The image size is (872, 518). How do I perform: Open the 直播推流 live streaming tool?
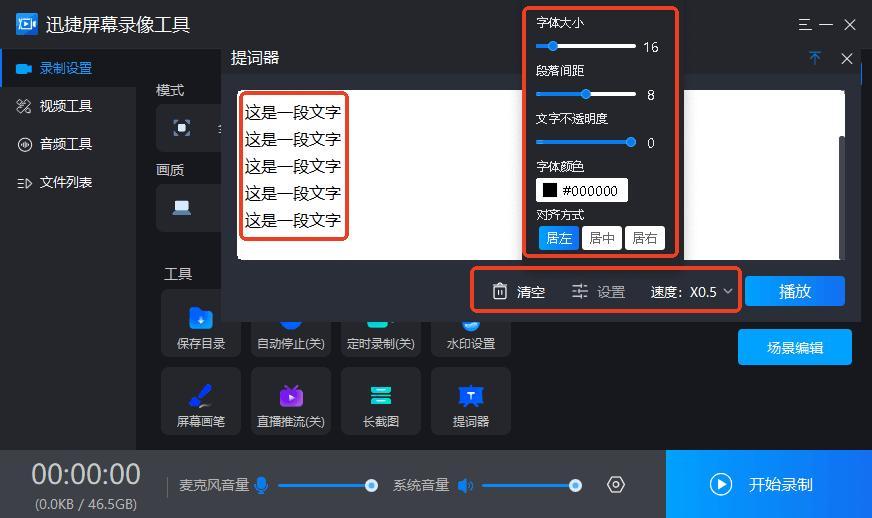(290, 402)
